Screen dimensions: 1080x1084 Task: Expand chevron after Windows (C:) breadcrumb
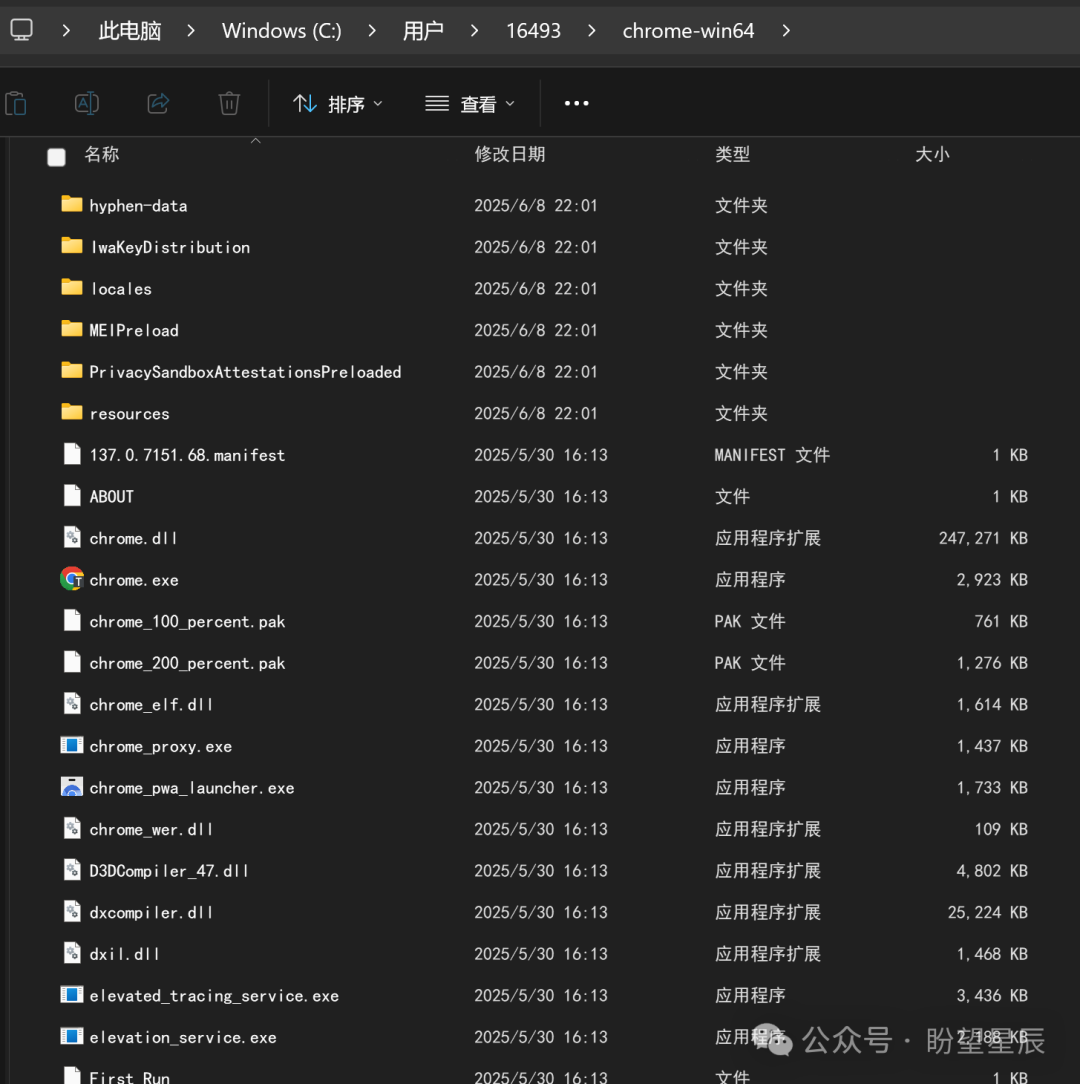(372, 30)
